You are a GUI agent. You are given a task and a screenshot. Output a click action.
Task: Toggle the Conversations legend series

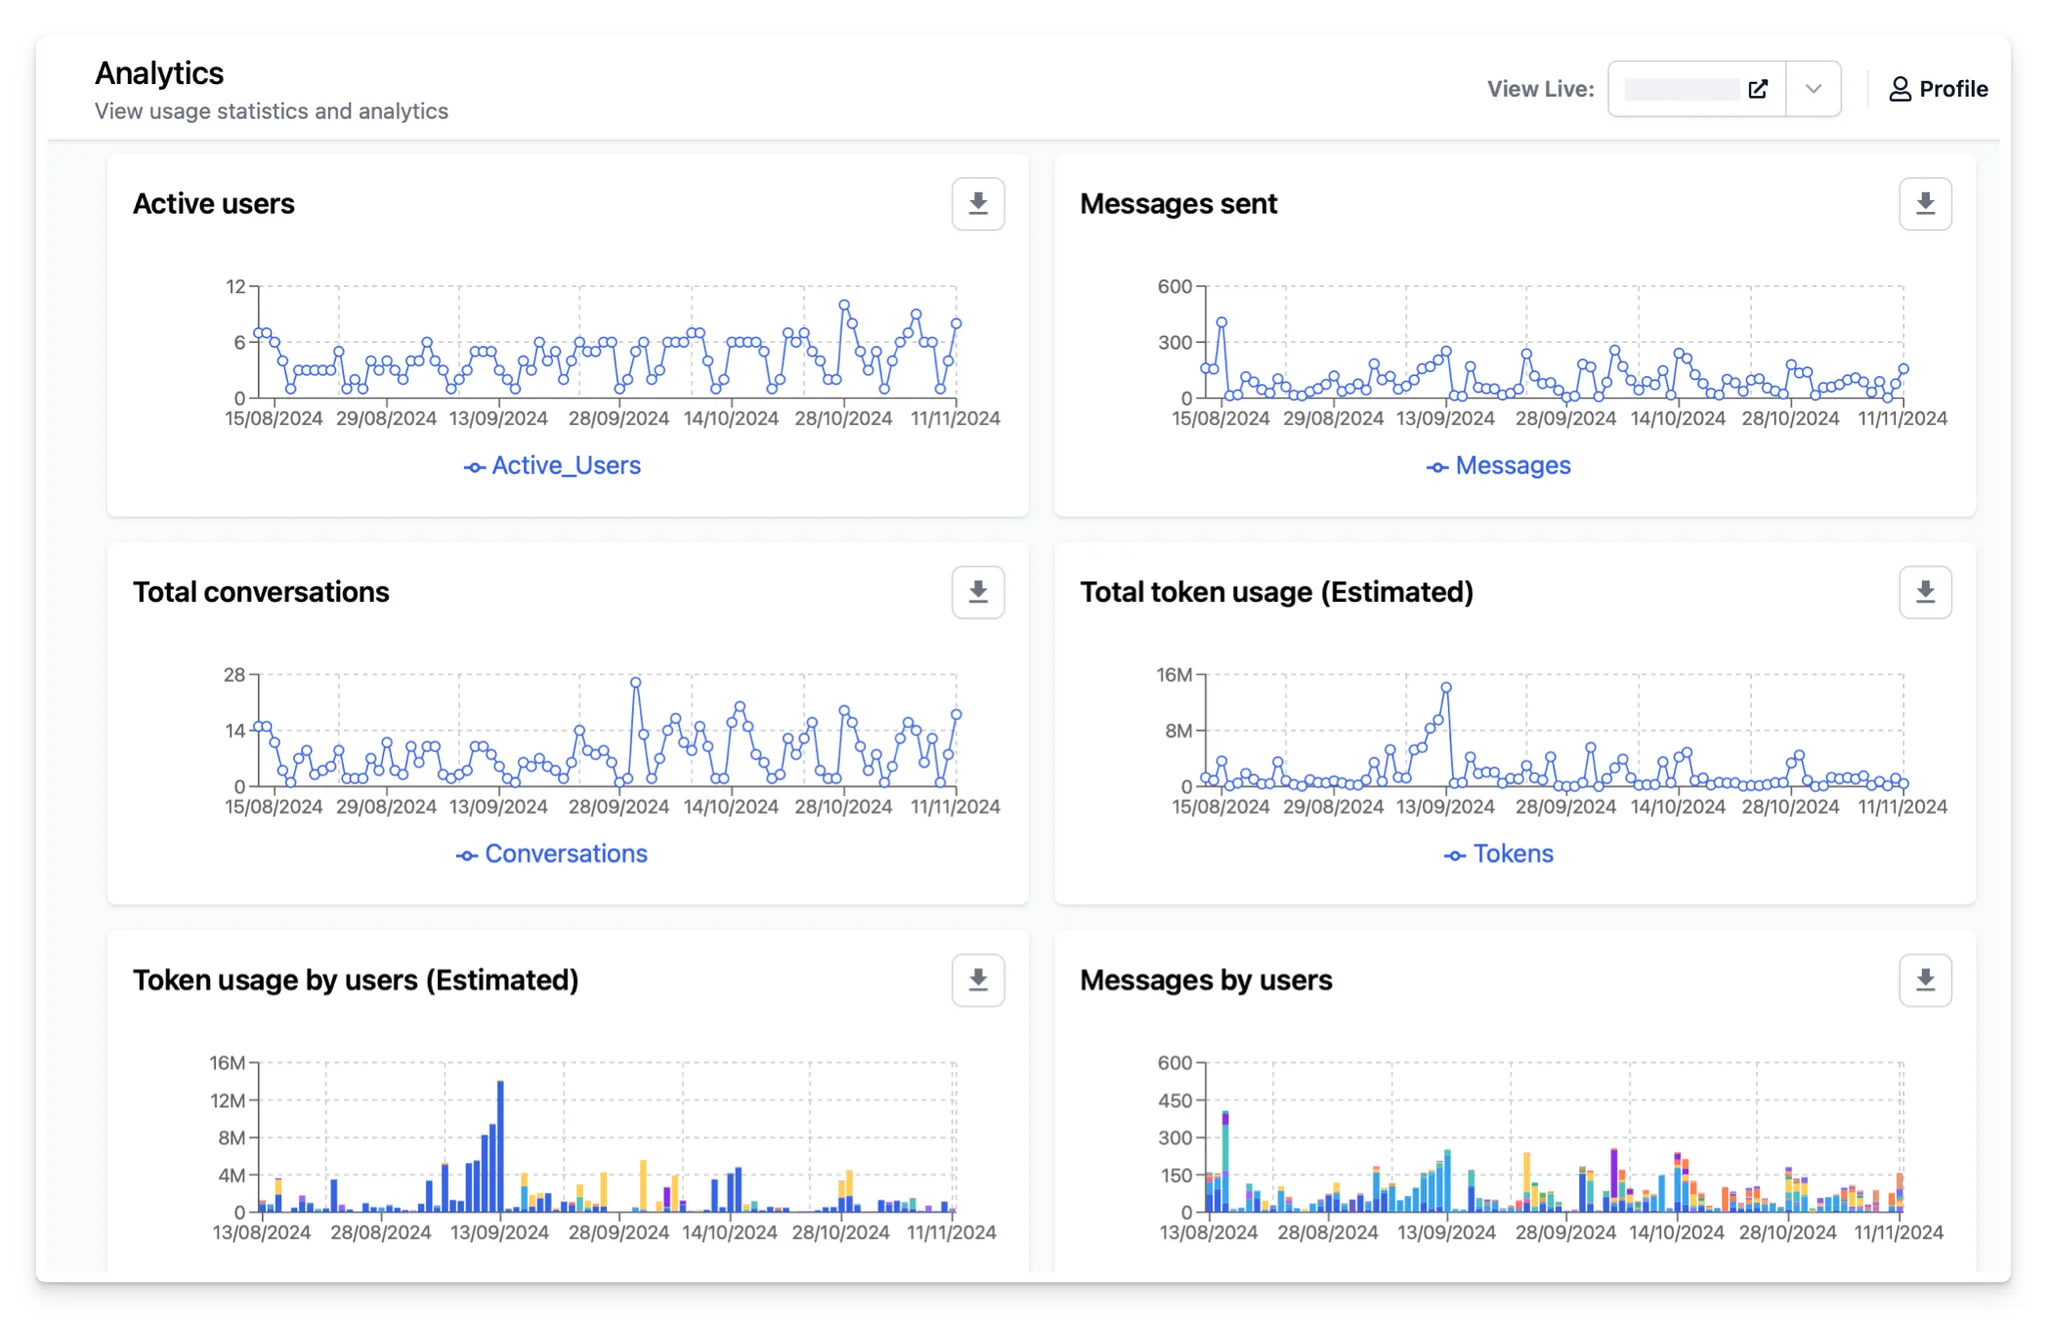552,854
